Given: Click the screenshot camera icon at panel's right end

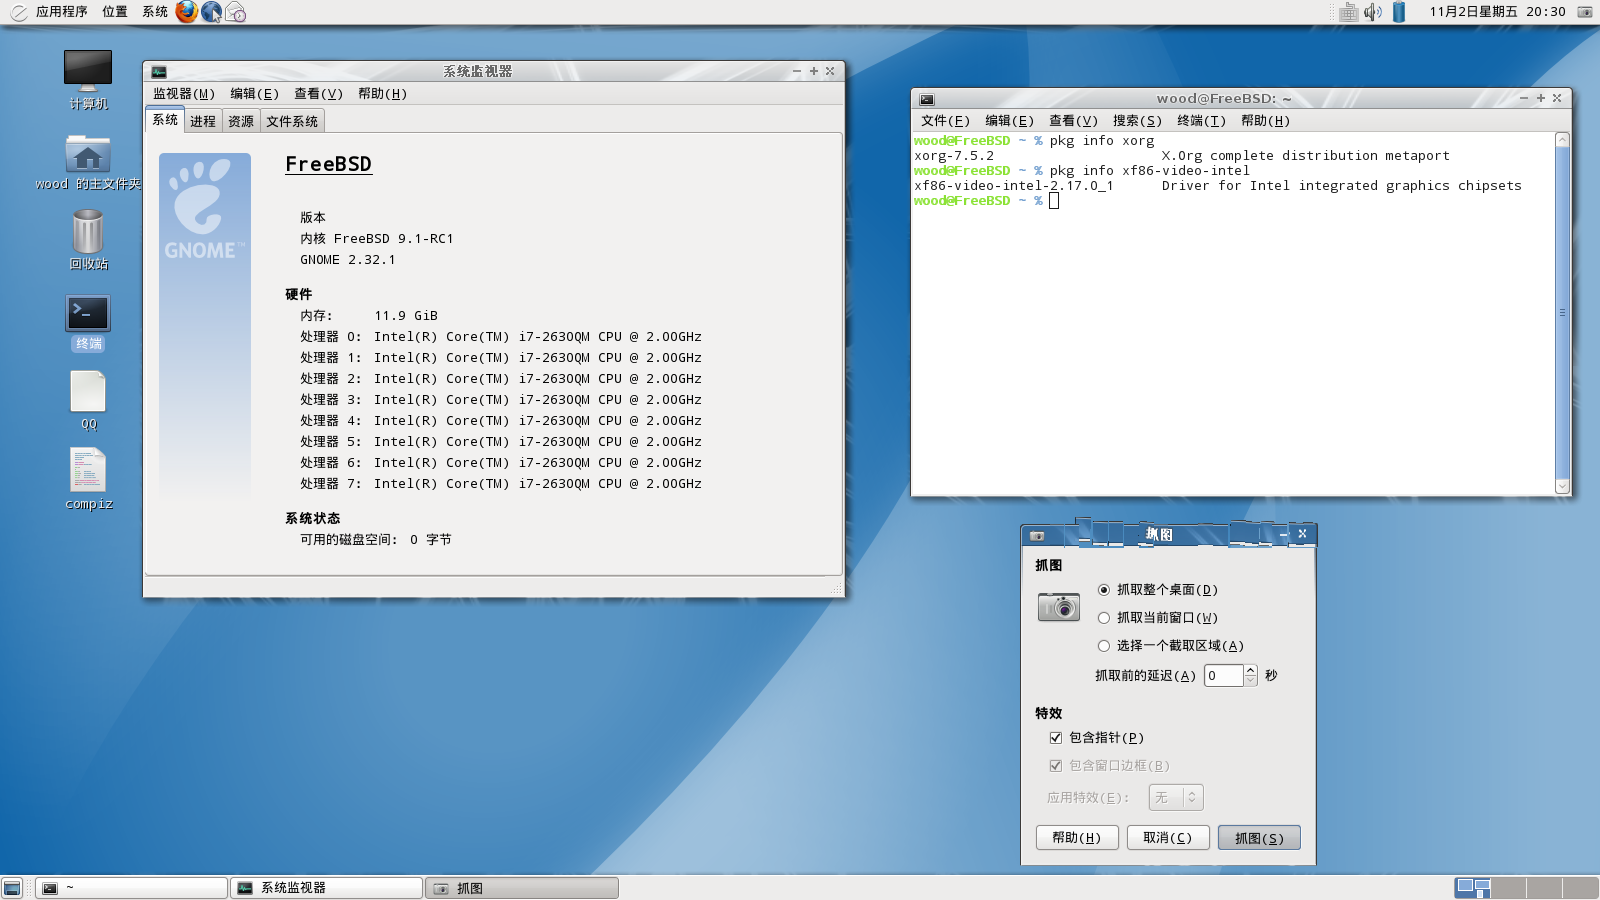Looking at the screenshot, I should 1585,12.
